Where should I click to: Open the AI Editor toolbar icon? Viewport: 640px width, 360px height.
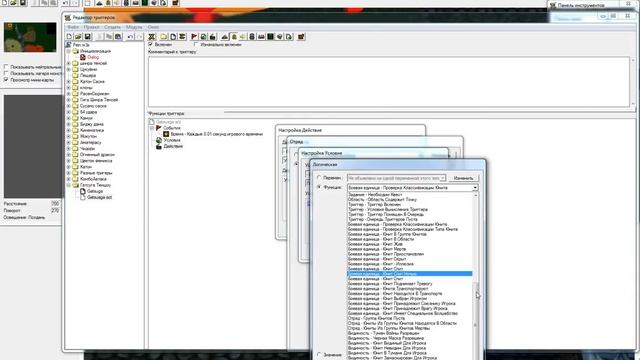[x=270, y=37]
